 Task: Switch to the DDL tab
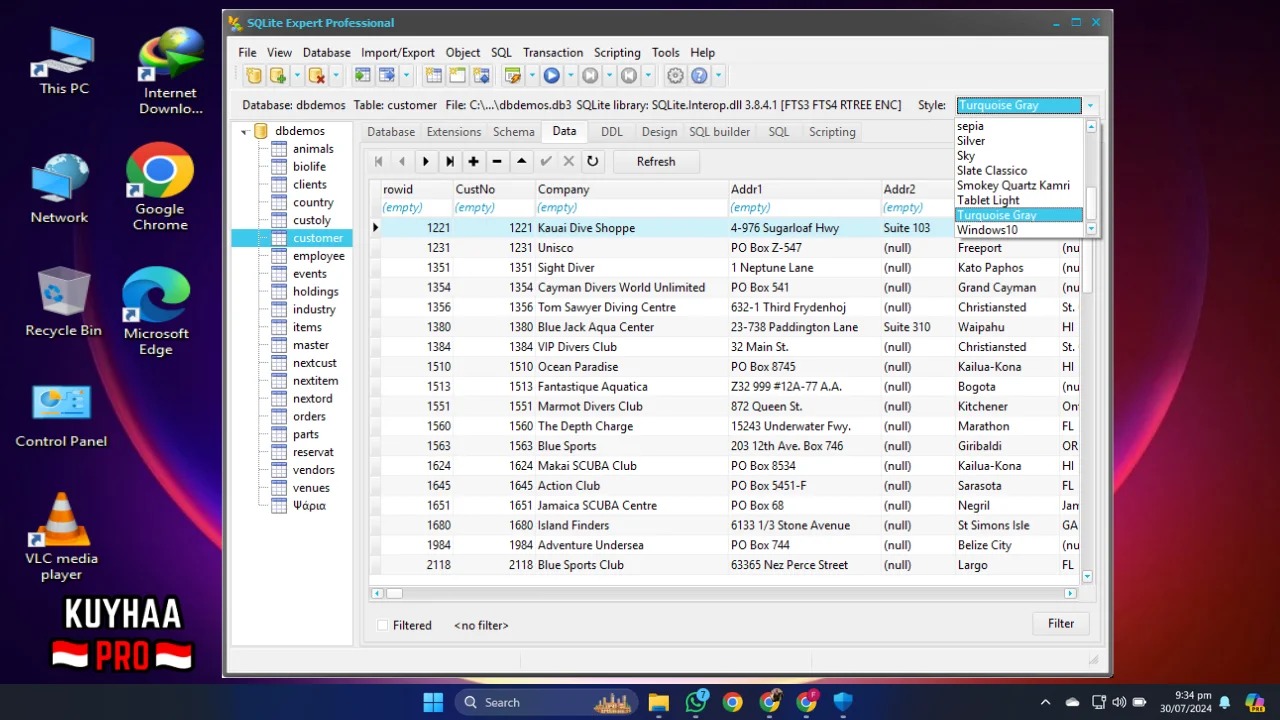[x=611, y=131]
